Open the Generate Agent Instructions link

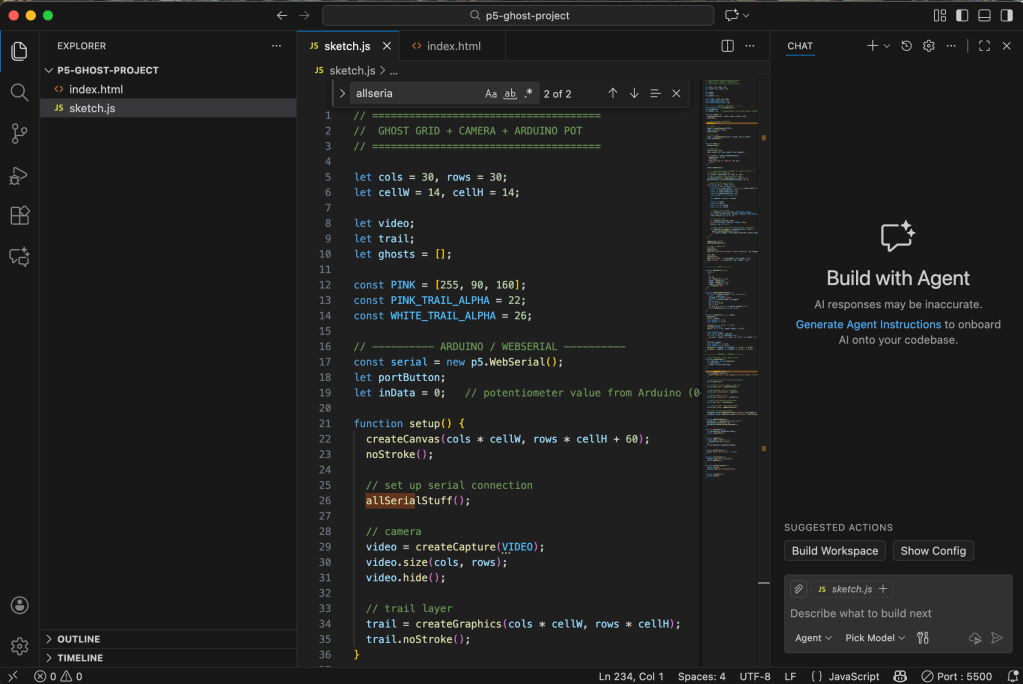pyautogui.click(x=867, y=324)
